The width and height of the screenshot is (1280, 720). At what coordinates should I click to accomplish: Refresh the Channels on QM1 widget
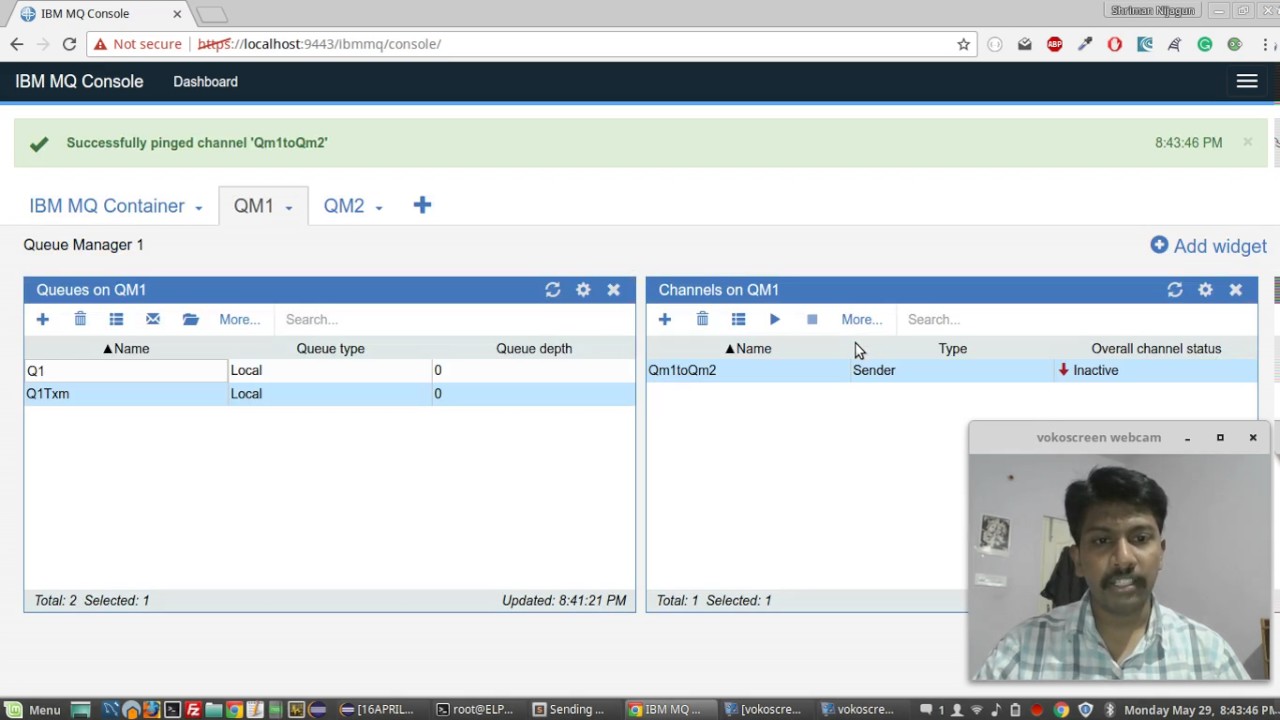tap(1175, 290)
